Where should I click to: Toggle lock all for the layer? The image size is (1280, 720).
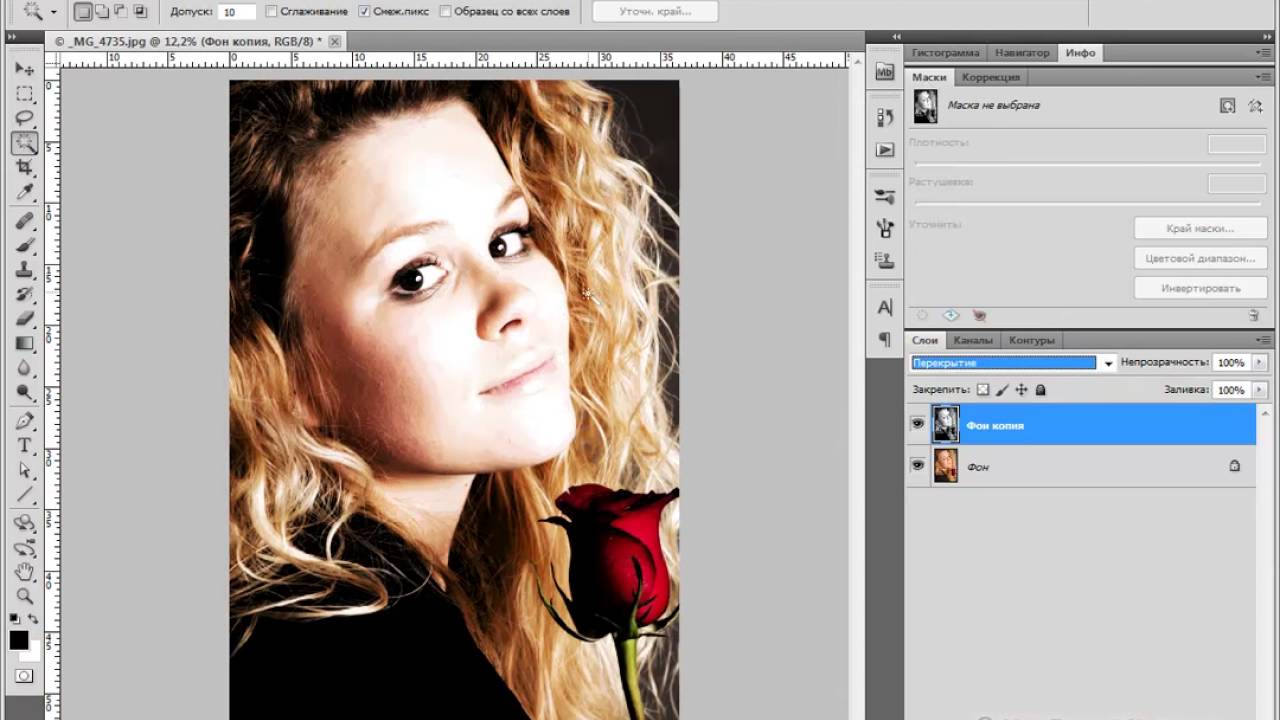1040,390
